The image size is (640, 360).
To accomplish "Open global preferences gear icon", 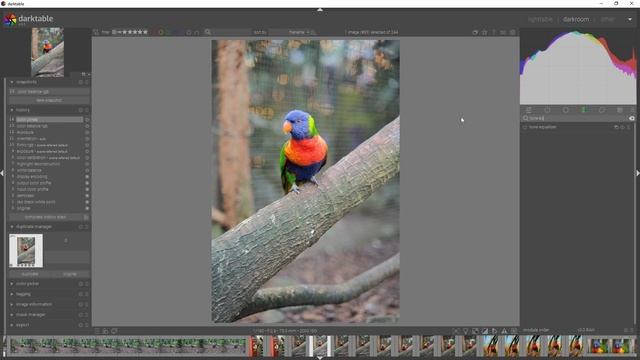I will pos(513,32).
